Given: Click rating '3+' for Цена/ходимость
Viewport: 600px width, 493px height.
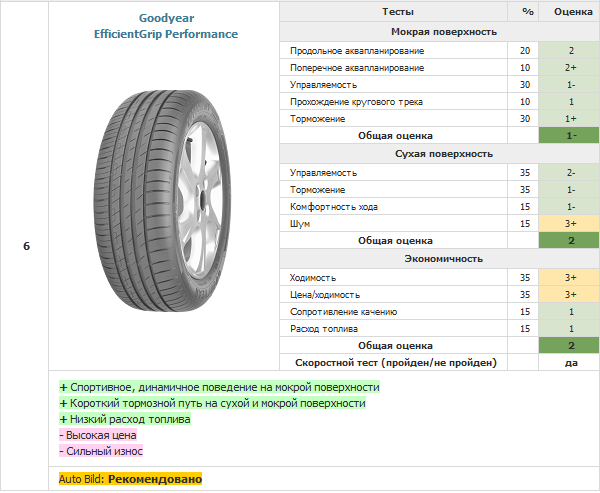Looking at the screenshot, I should [571, 295].
